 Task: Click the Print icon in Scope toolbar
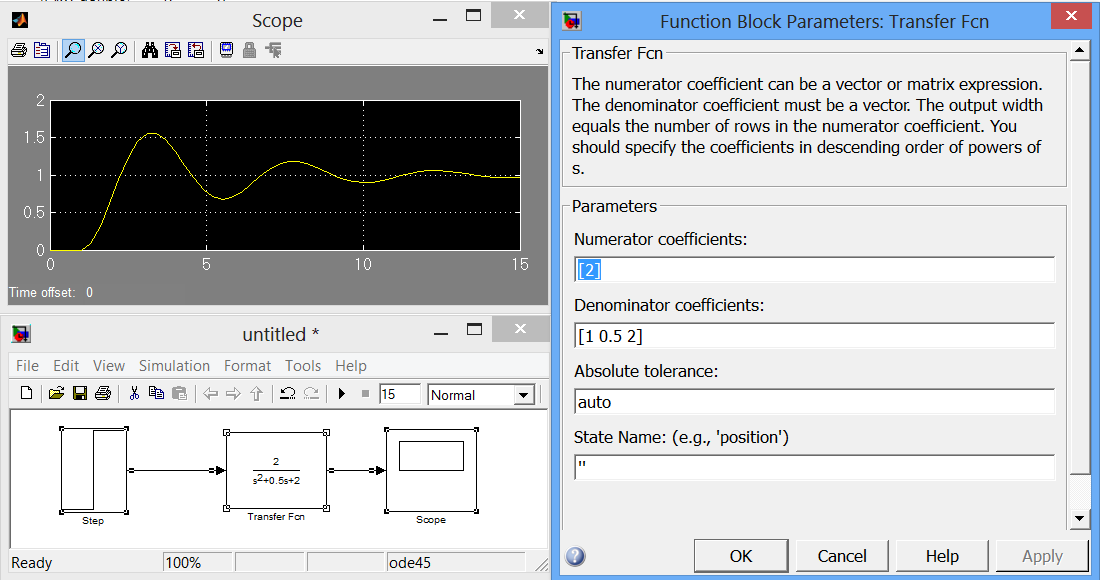19,50
